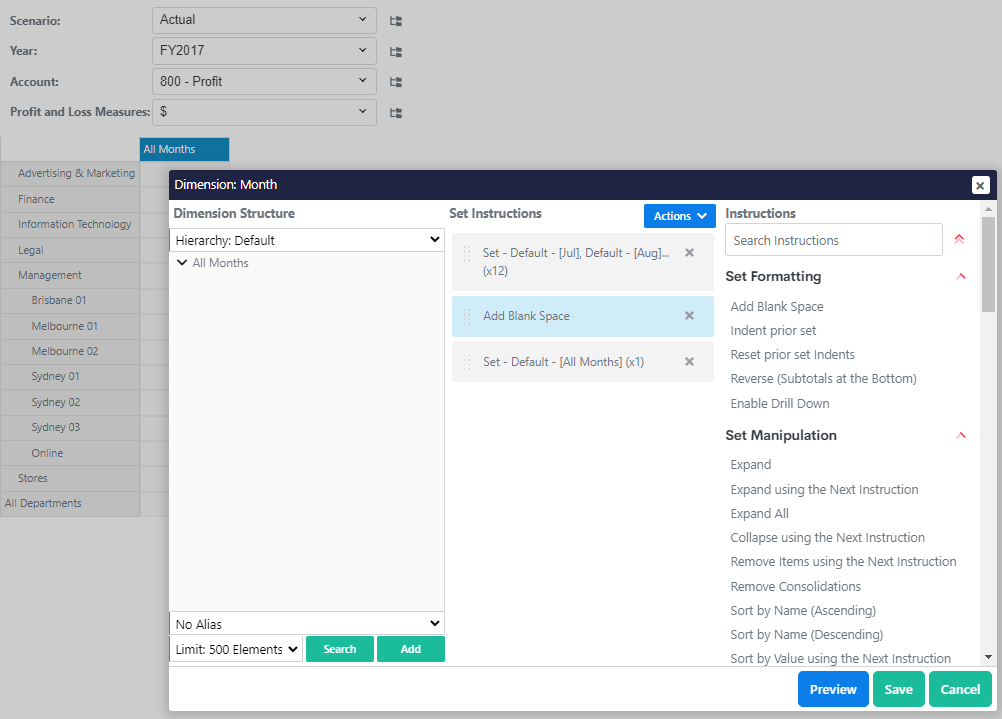
Task: Open the Hierarchy: Default dropdown
Action: (x=307, y=240)
